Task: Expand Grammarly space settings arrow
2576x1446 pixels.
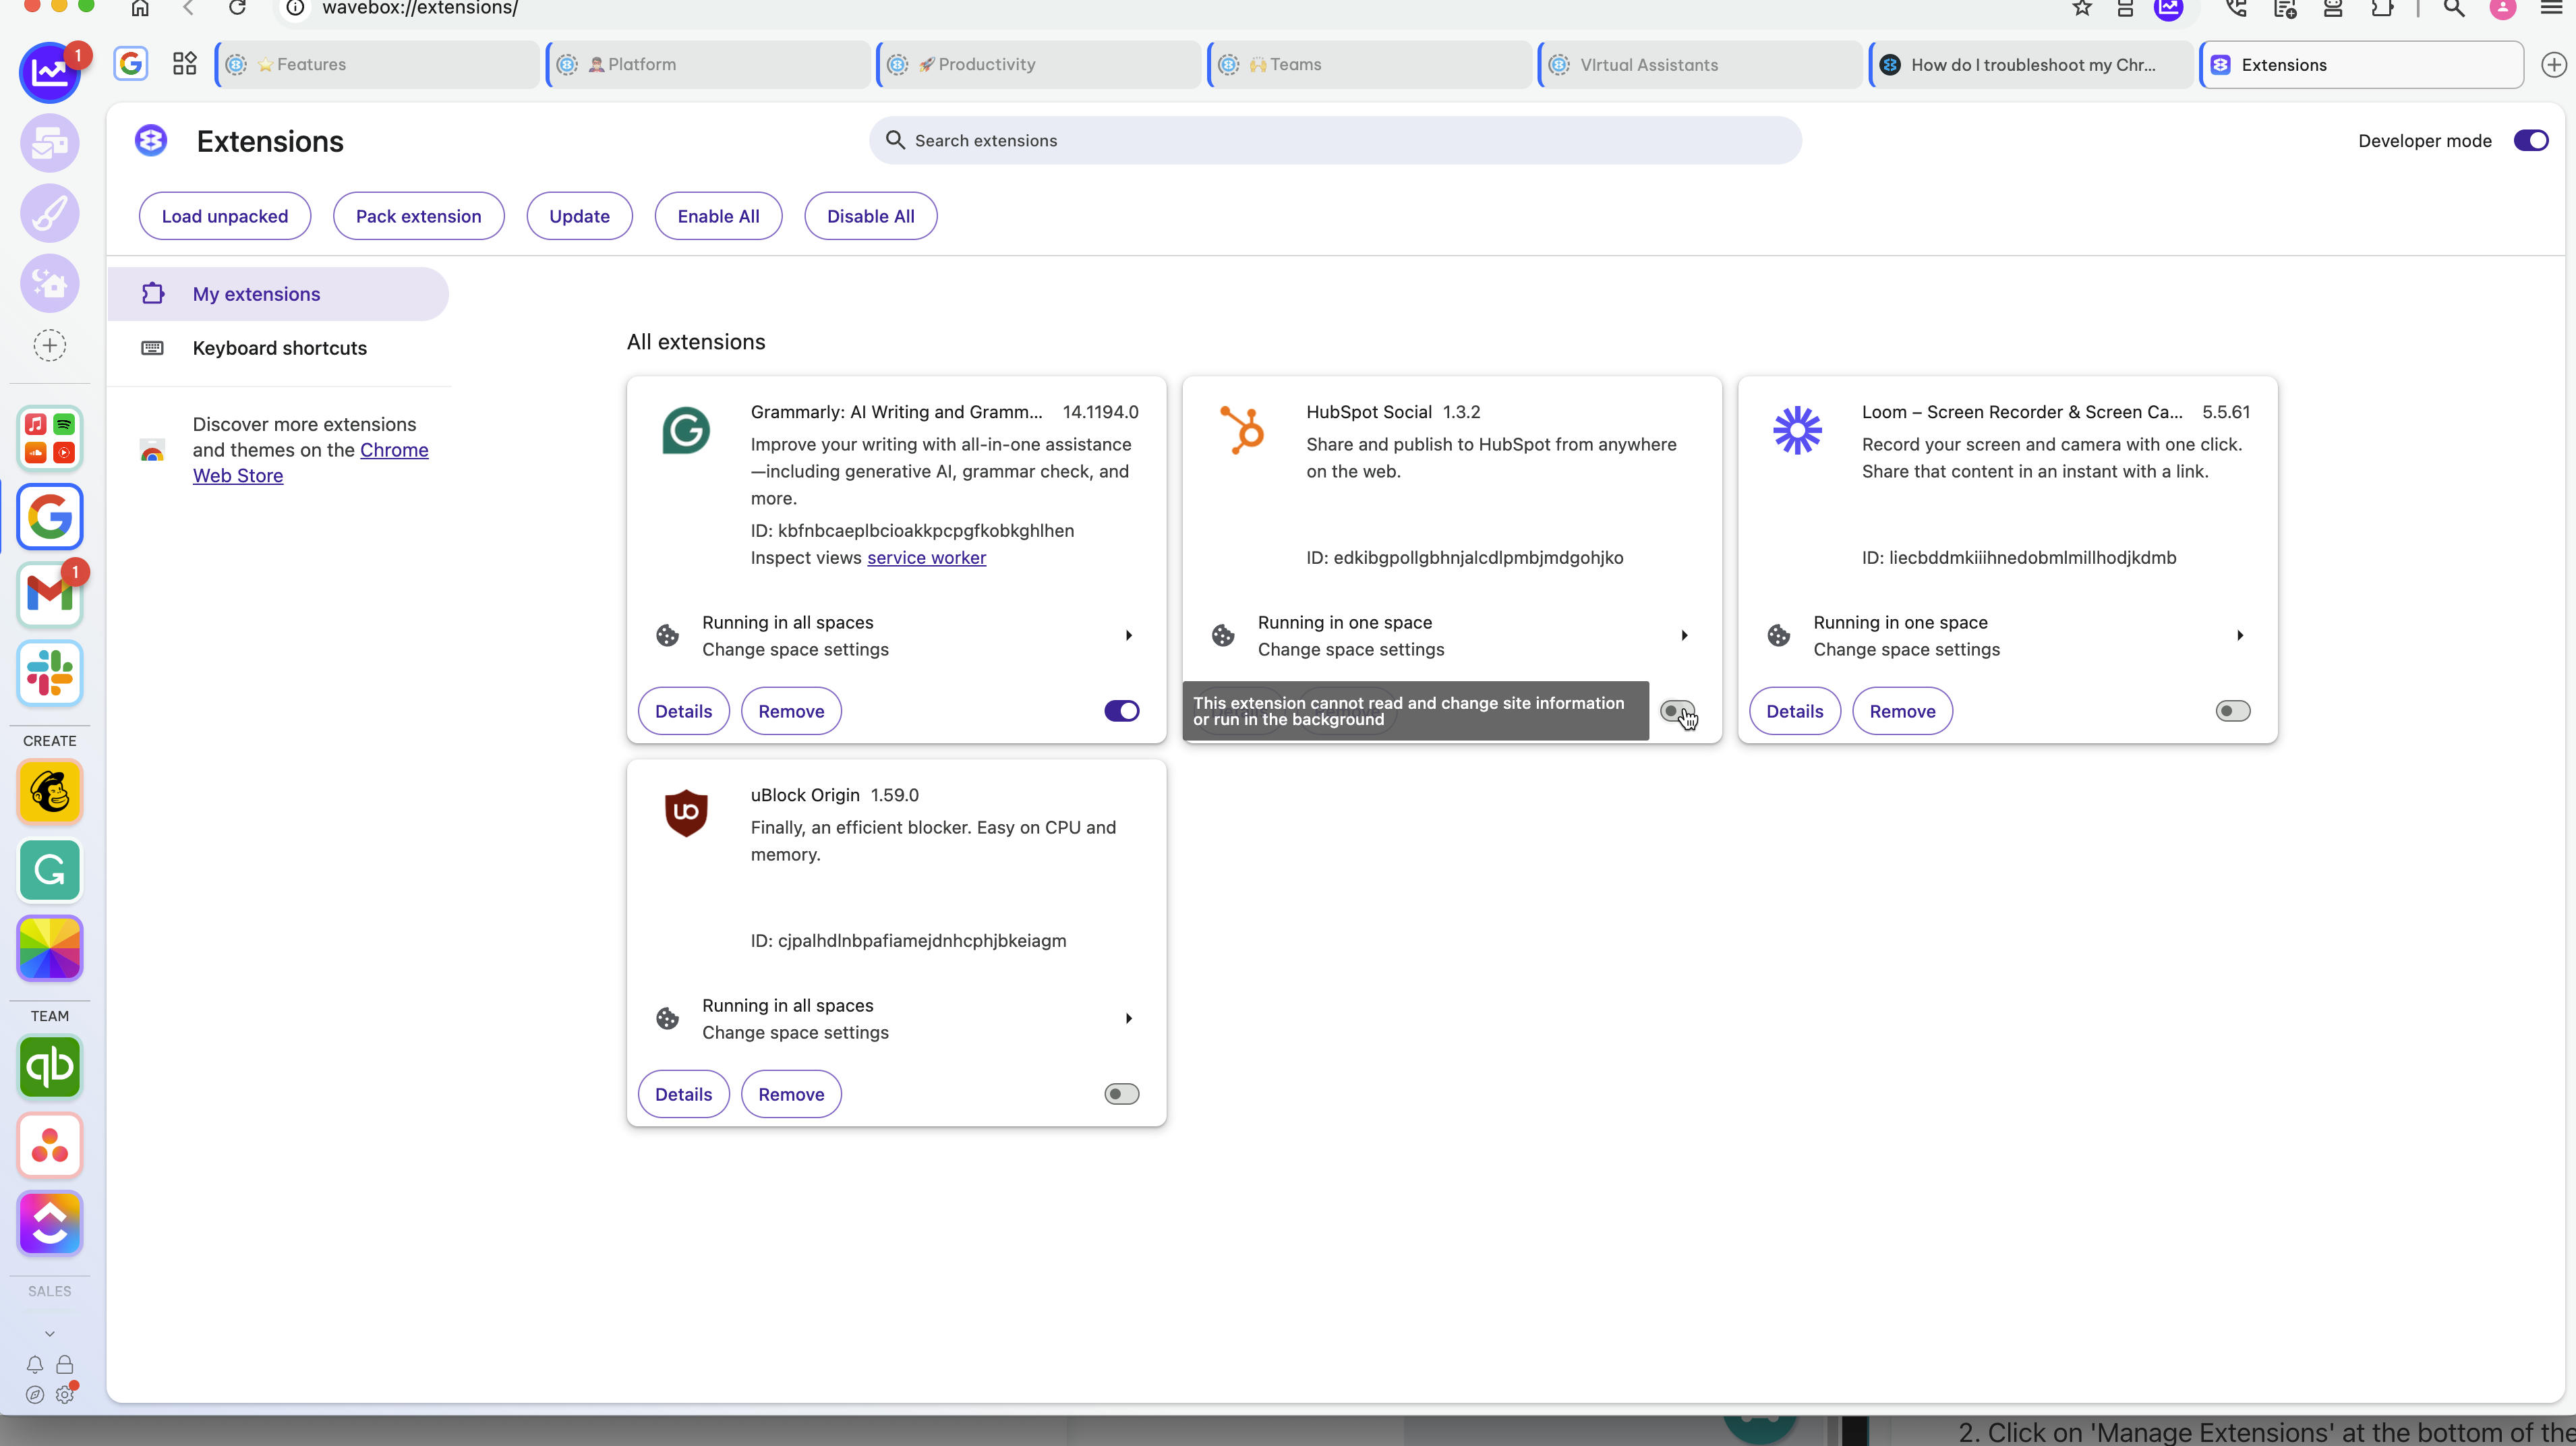Action: point(1129,636)
